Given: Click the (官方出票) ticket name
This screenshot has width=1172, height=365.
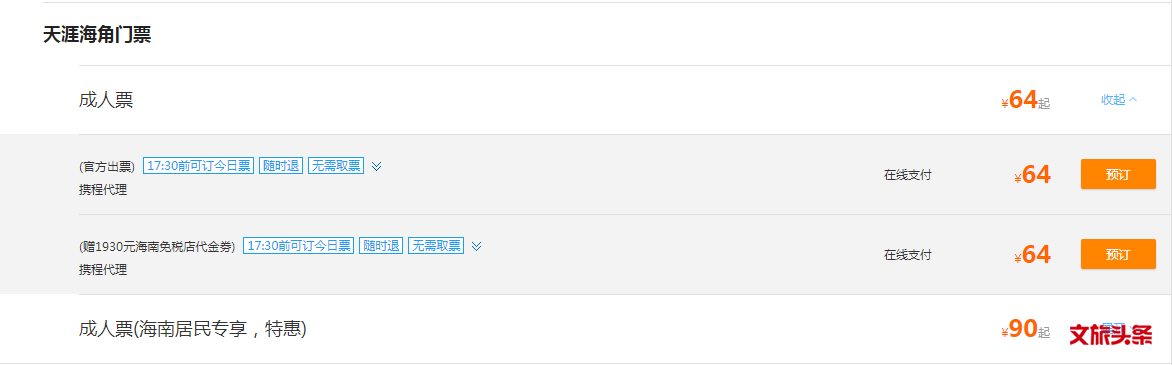Looking at the screenshot, I should [108, 167].
